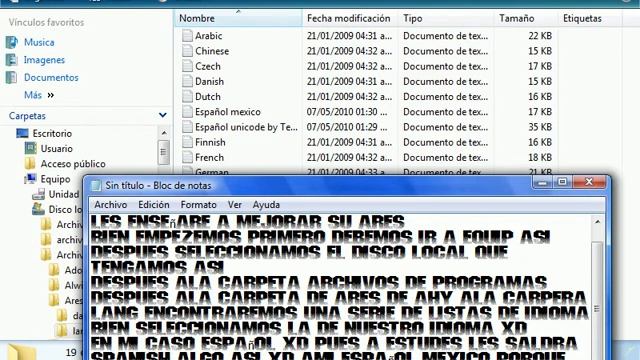This screenshot has height=360, width=640.
Task: Click the Dutch file name
Action: (x=208, y=97)
